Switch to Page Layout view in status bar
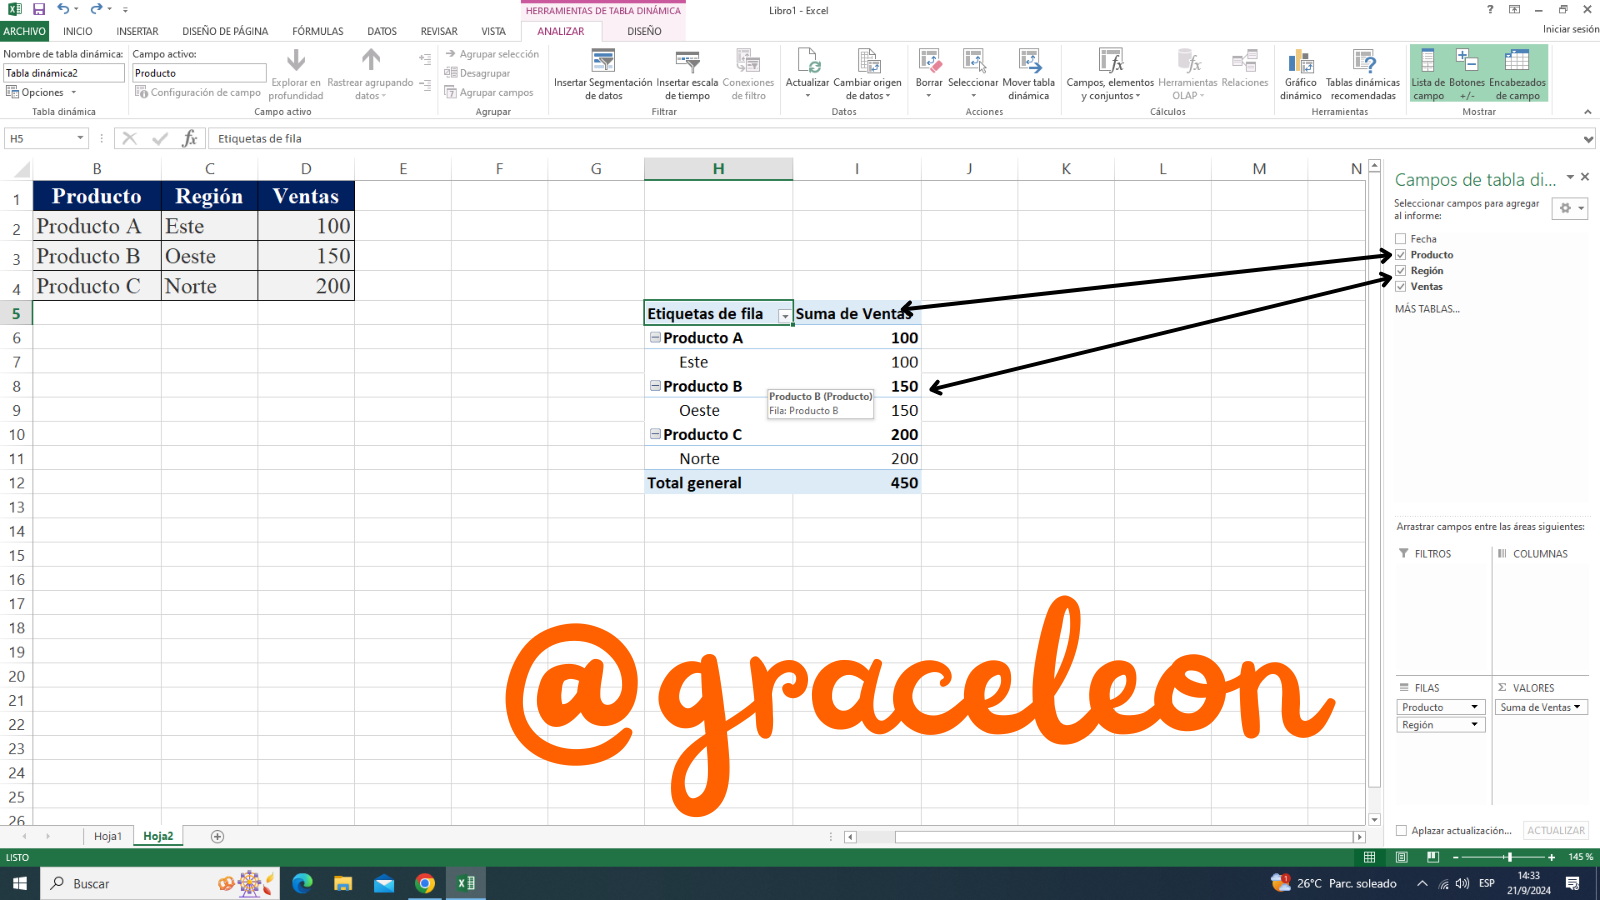Viewport: 1600px width, 900px height. pyautogui.click(x=1402, y=858)
